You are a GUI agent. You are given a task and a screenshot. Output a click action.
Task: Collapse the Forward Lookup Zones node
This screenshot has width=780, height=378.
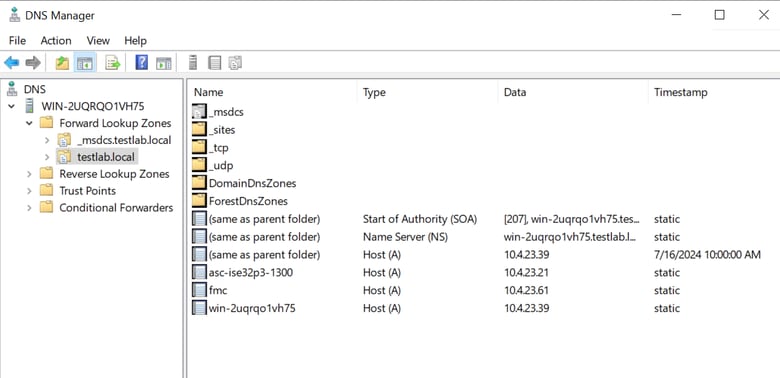tap(29, 123)
